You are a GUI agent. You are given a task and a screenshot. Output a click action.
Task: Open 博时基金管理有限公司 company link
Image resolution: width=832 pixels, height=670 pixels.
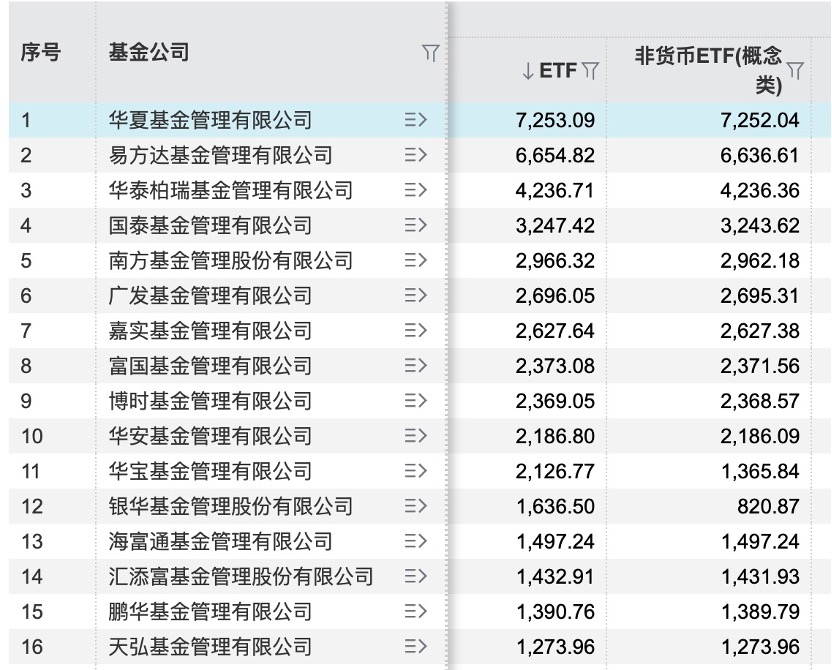[210, 401]
